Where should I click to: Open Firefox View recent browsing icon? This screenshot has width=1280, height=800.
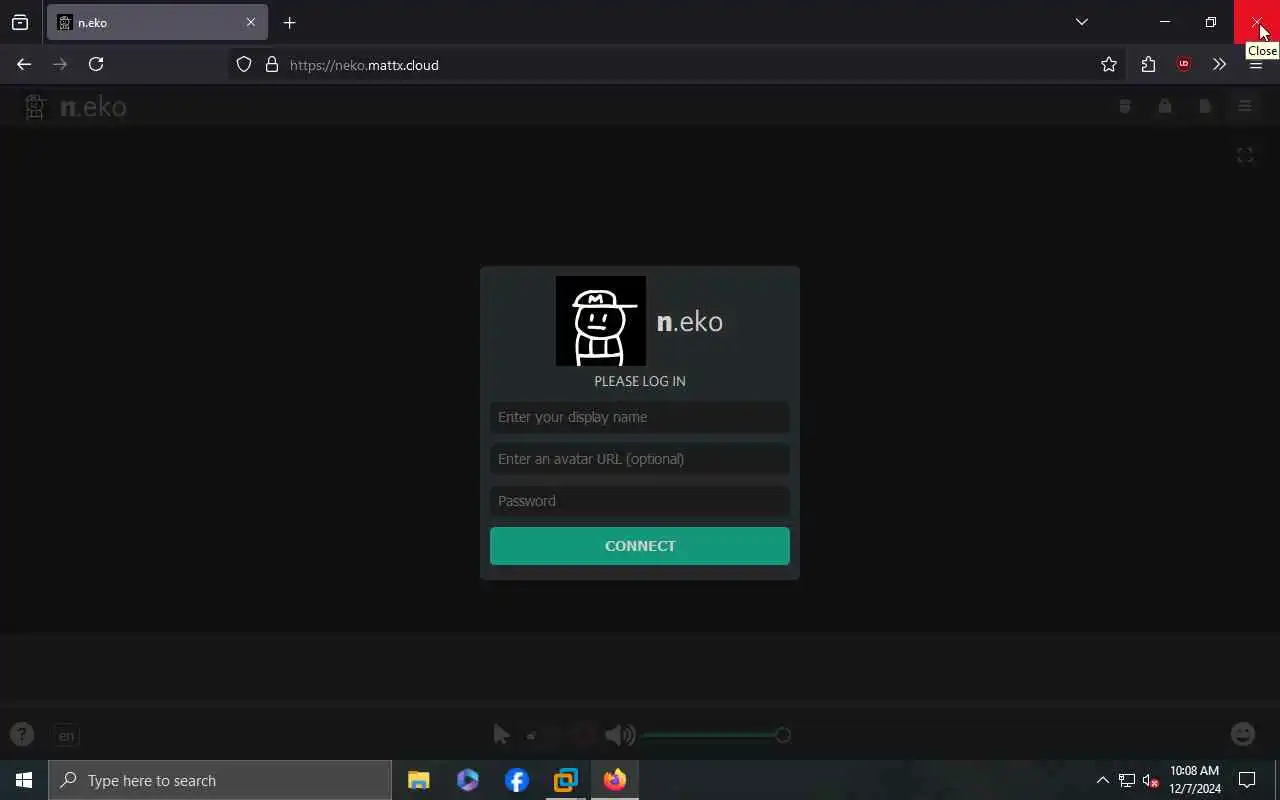20,22
